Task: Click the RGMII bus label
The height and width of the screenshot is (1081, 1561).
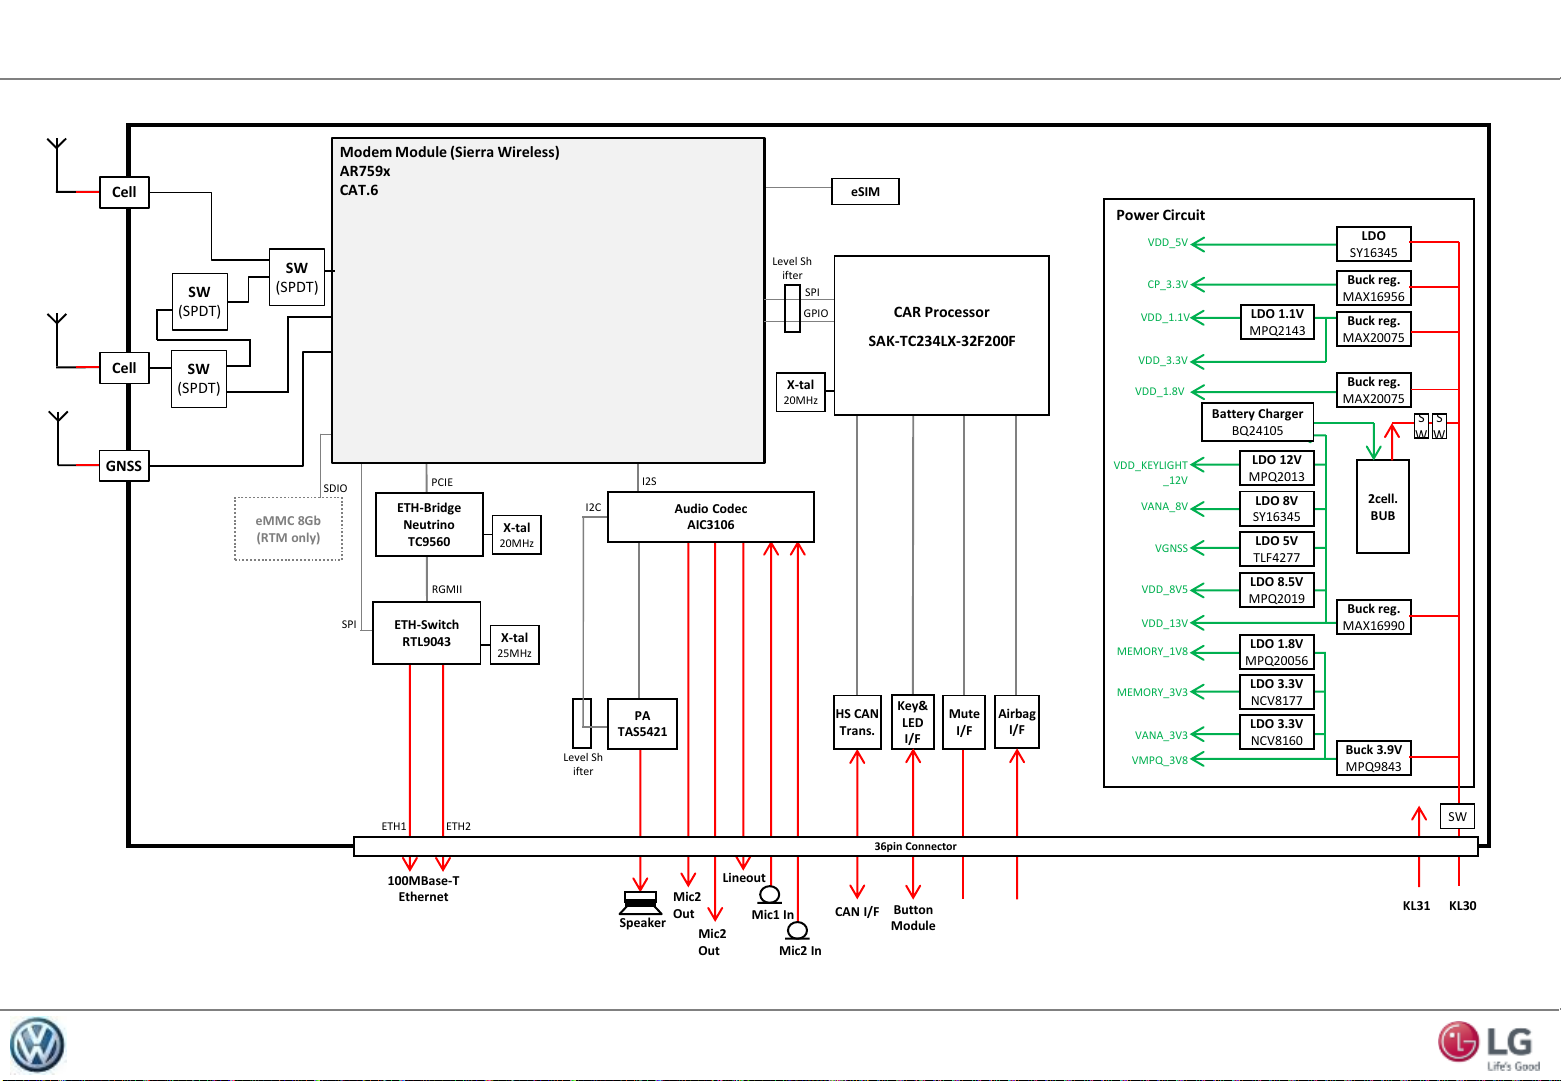Action: click(447, 590)
